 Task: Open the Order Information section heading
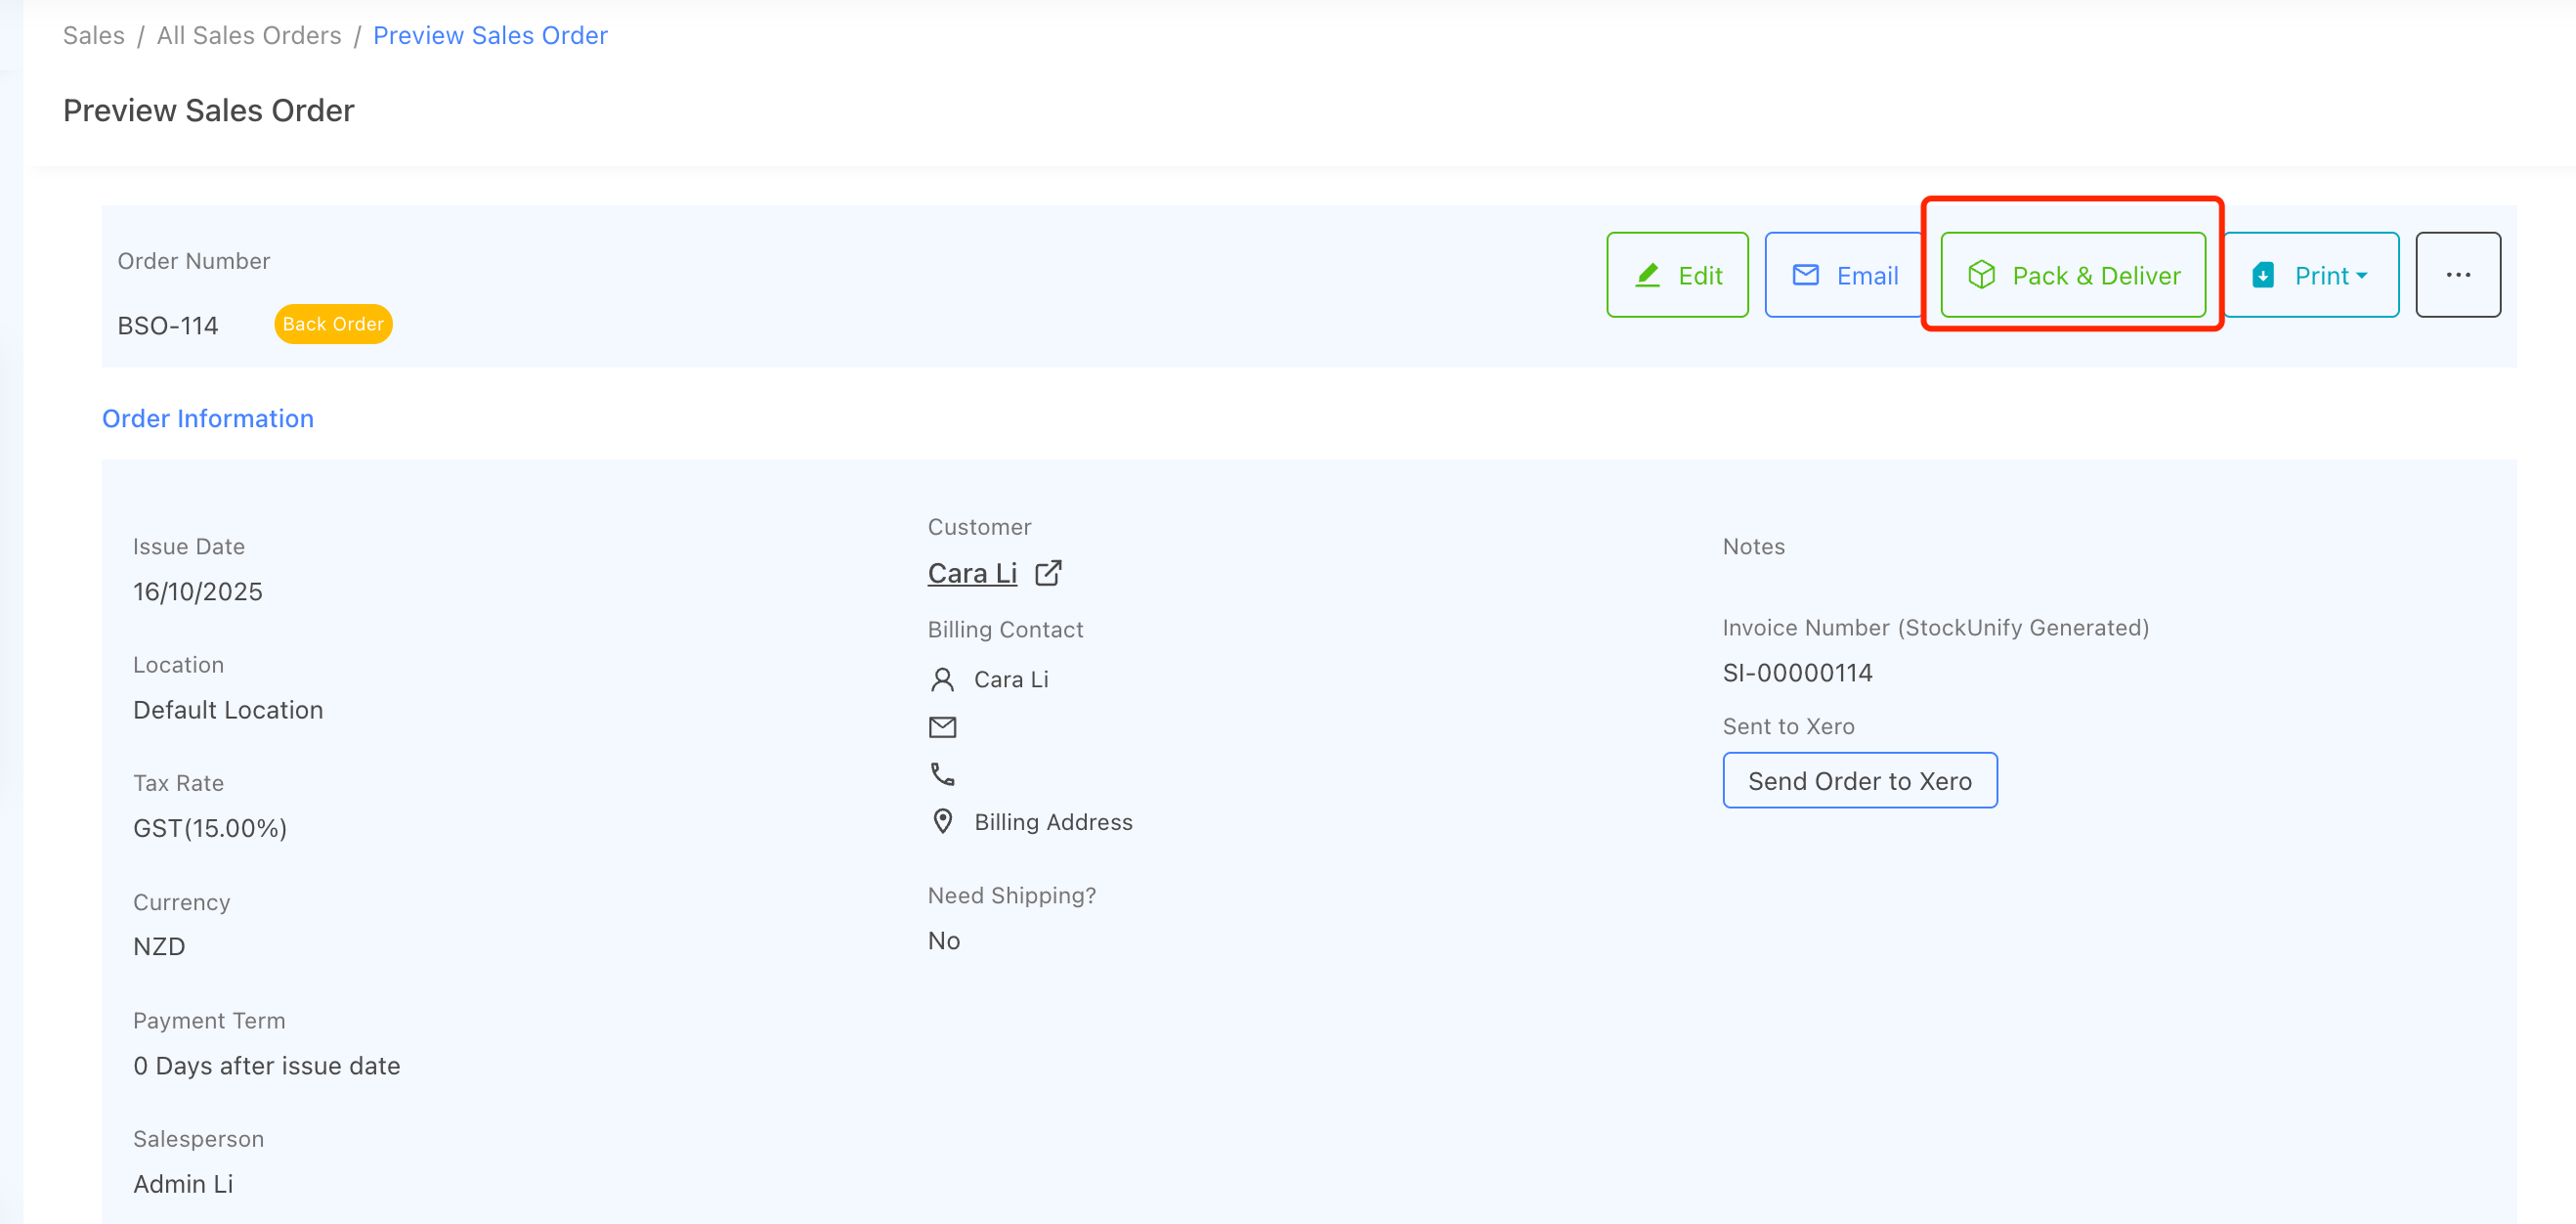[208, 419]
